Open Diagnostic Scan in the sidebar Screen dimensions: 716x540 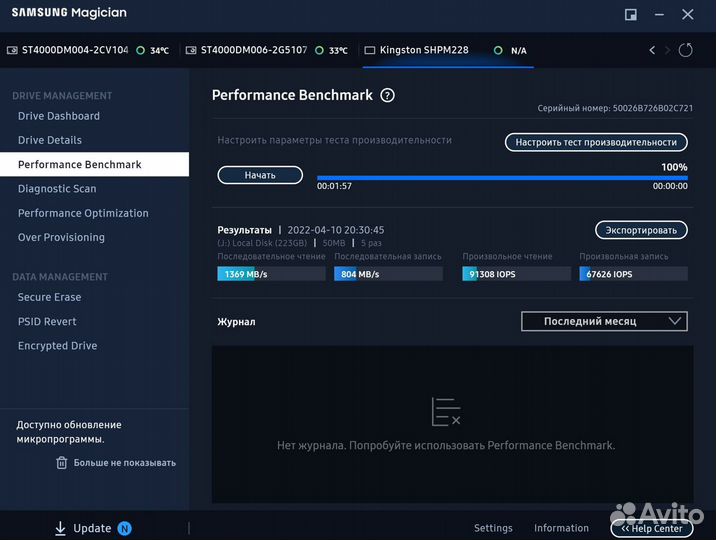(x=57, y=189)
